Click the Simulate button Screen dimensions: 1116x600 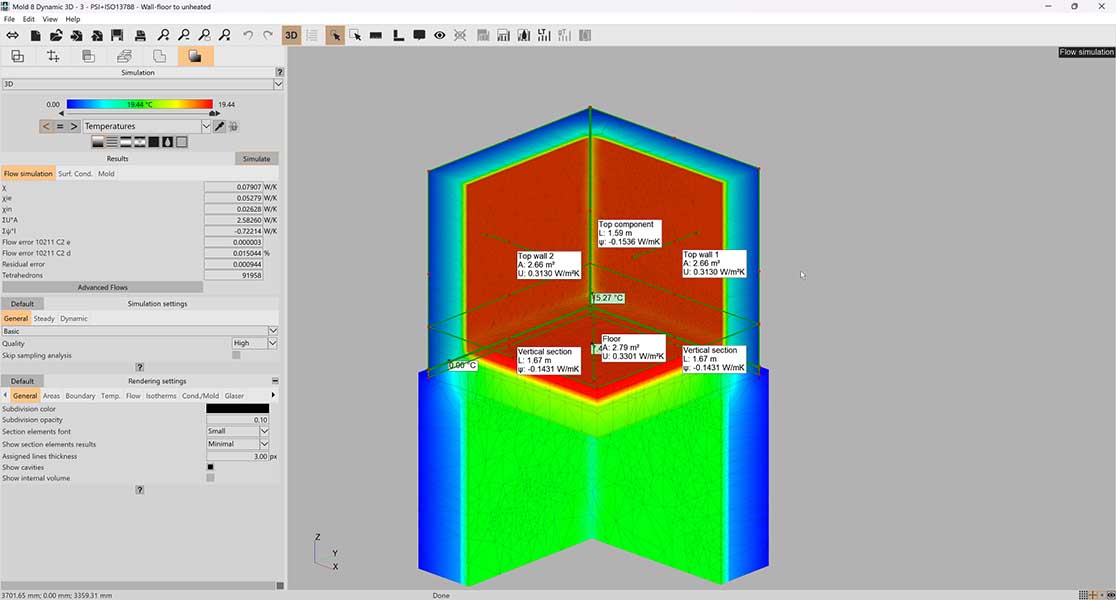point(256,158)
